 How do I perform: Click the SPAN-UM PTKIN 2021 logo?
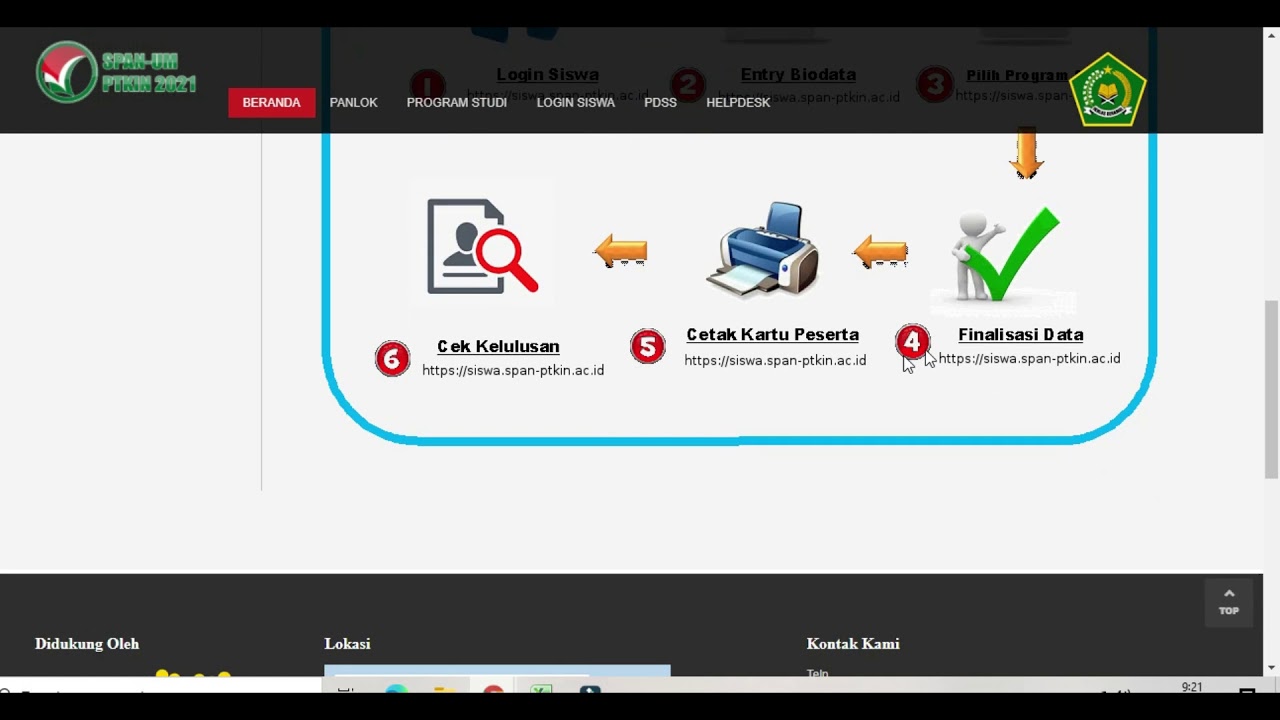coord(116,72)
